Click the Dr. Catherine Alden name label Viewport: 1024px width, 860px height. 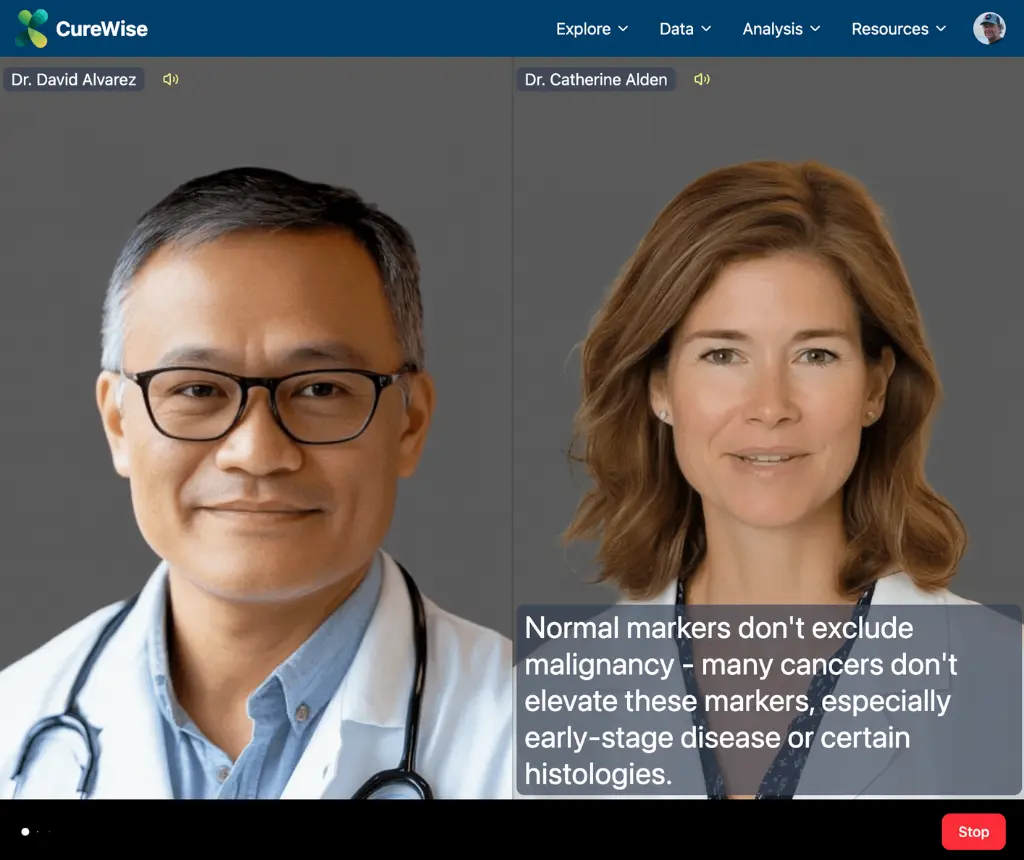click(x=596, y=80)
